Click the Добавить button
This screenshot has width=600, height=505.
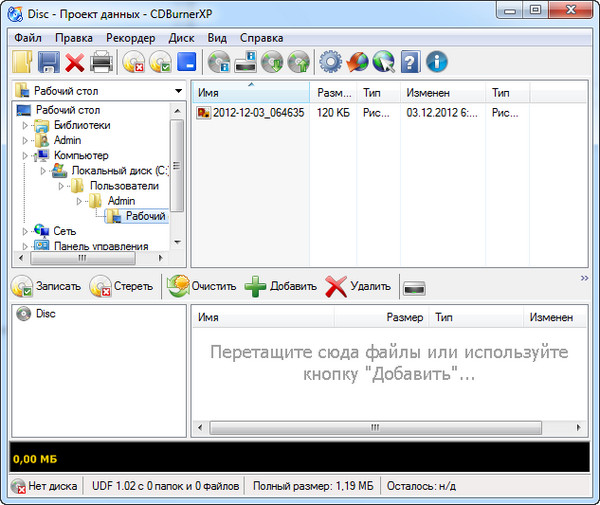(x=281, y=287)
